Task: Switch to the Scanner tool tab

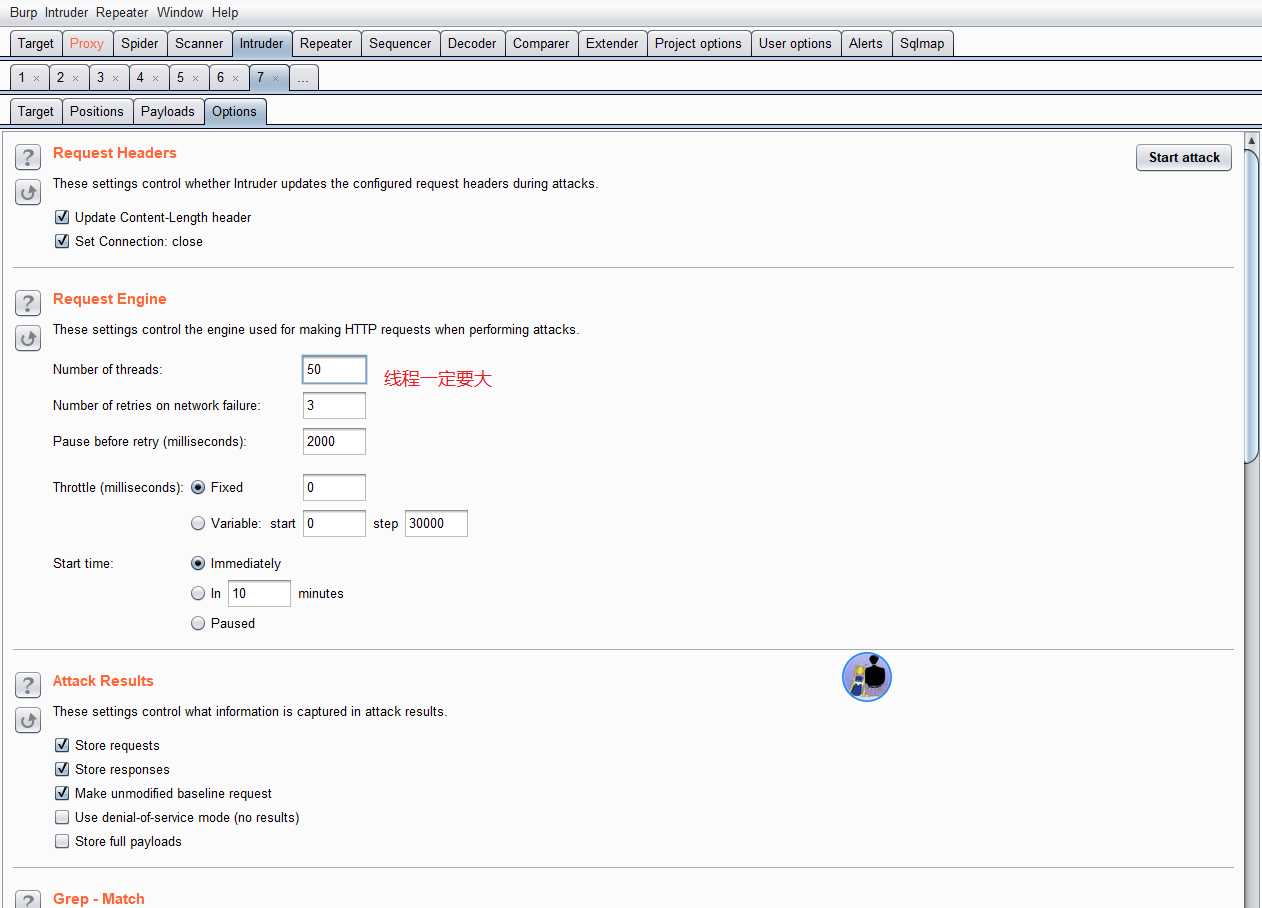Action: [199, 43]
